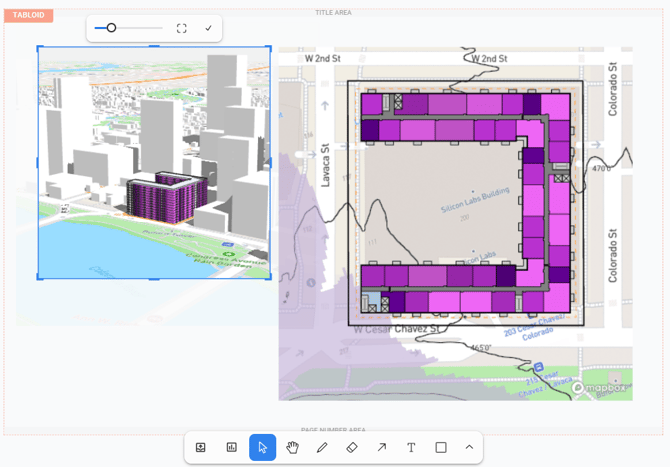
Task: Expand the toolbar with chevron up
Action: coord(469,448)
